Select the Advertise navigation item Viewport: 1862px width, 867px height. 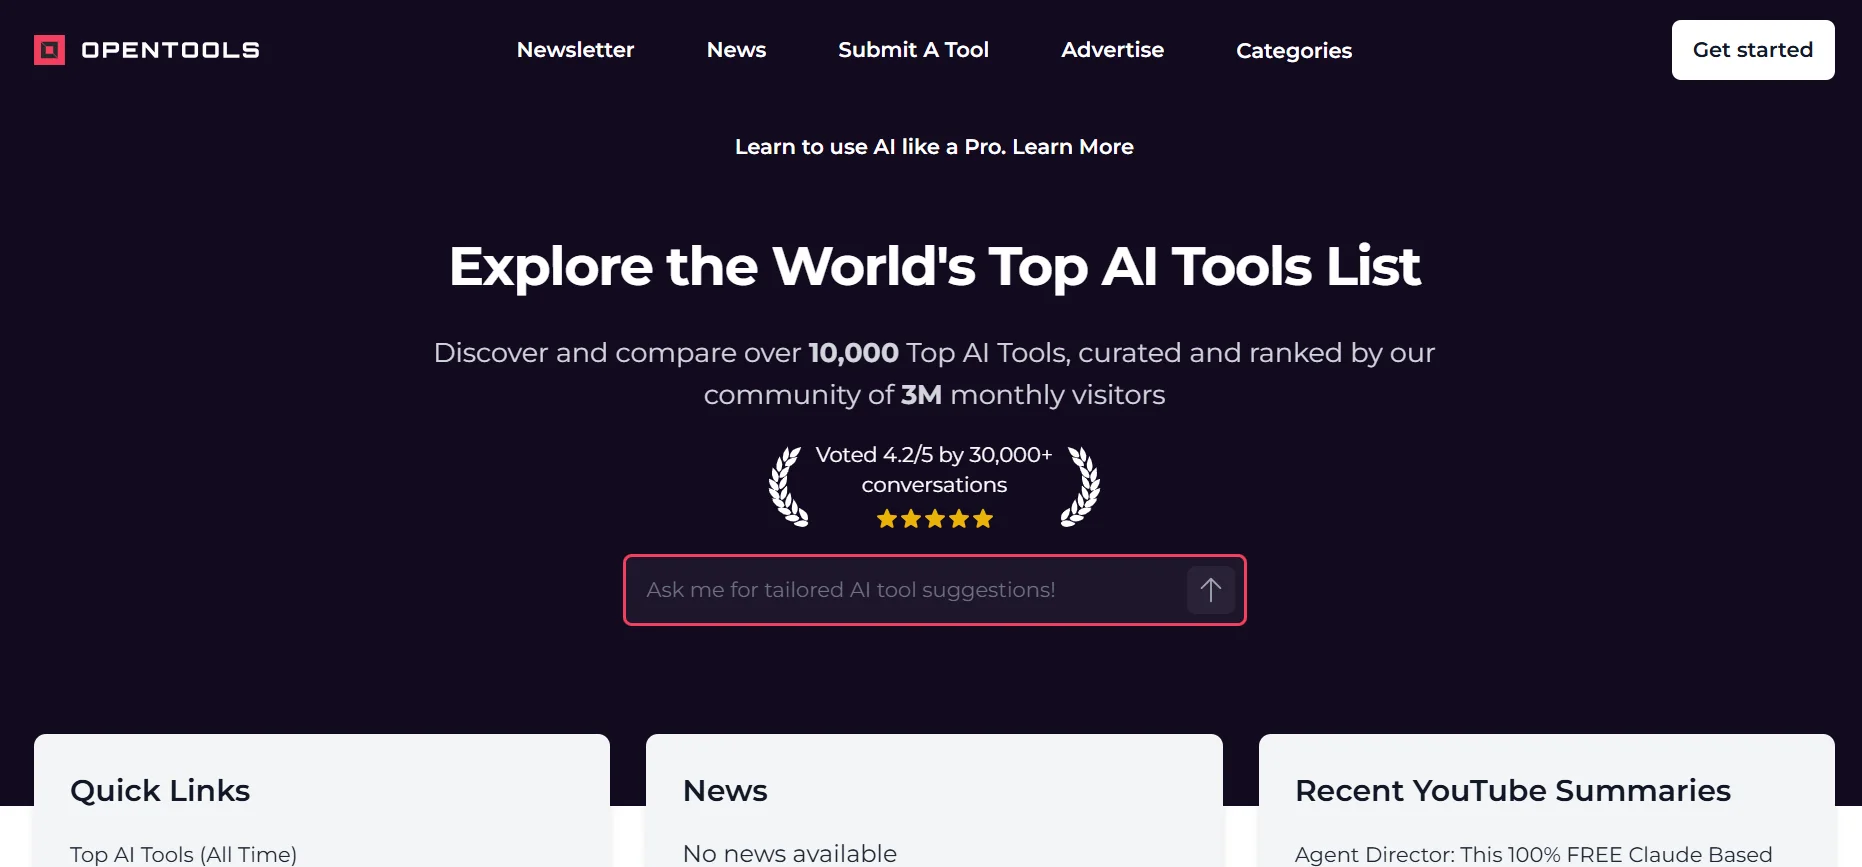tap(1112, 50)
